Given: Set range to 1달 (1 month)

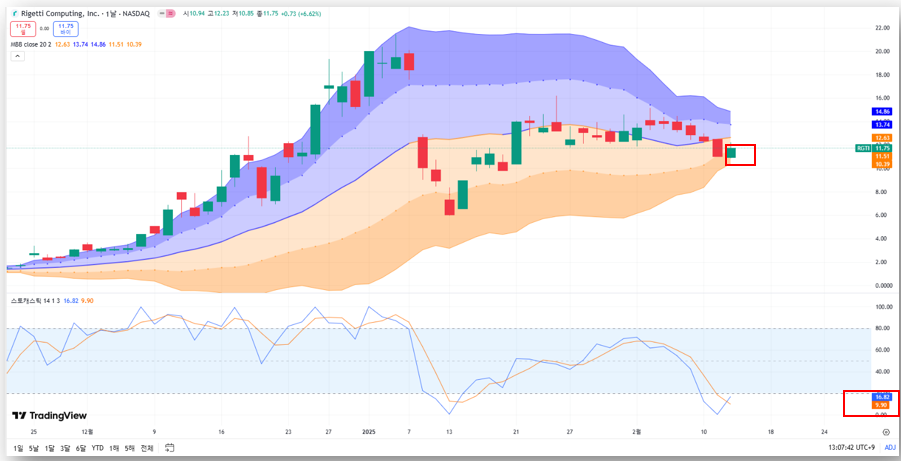Looking at the screenshot, I should pos(49,448).
